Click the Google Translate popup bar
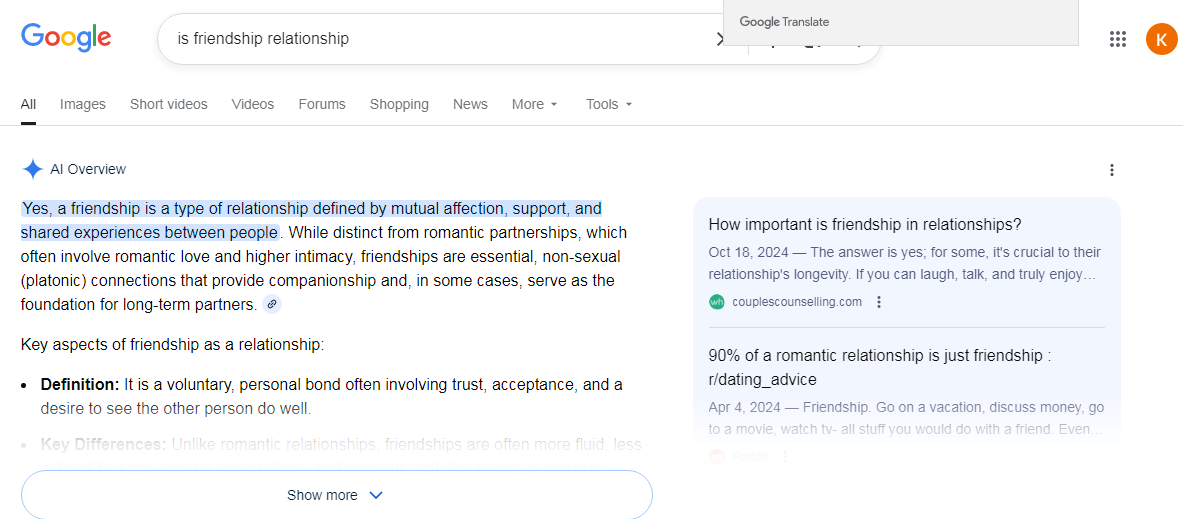 [x=900, y=22]
